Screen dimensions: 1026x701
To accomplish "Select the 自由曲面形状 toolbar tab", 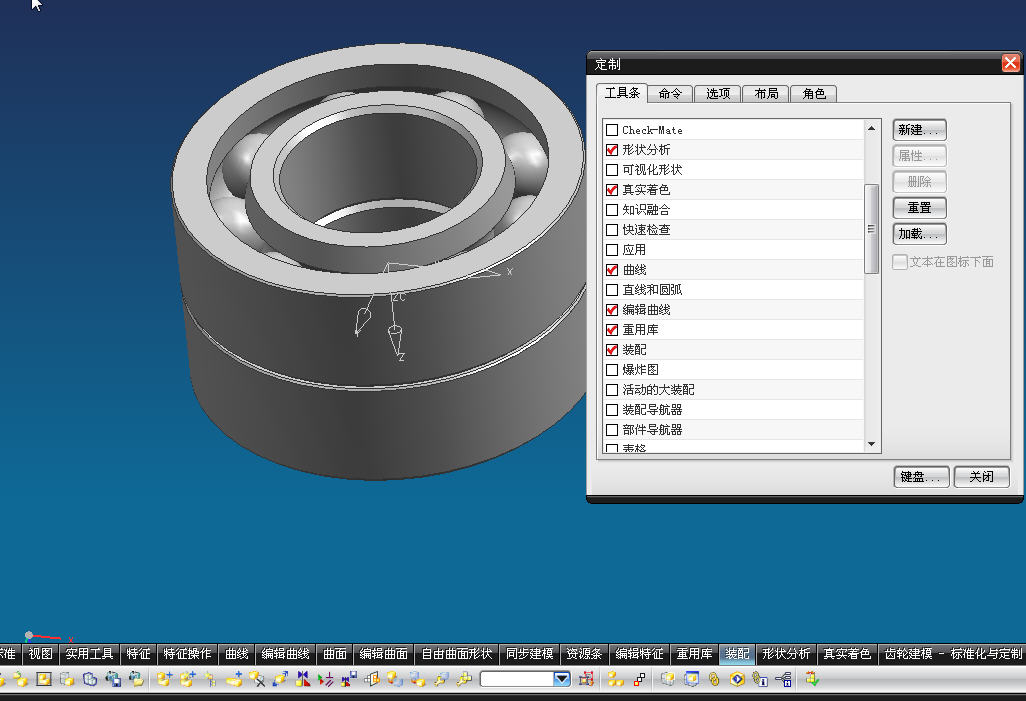I will 456,654.
